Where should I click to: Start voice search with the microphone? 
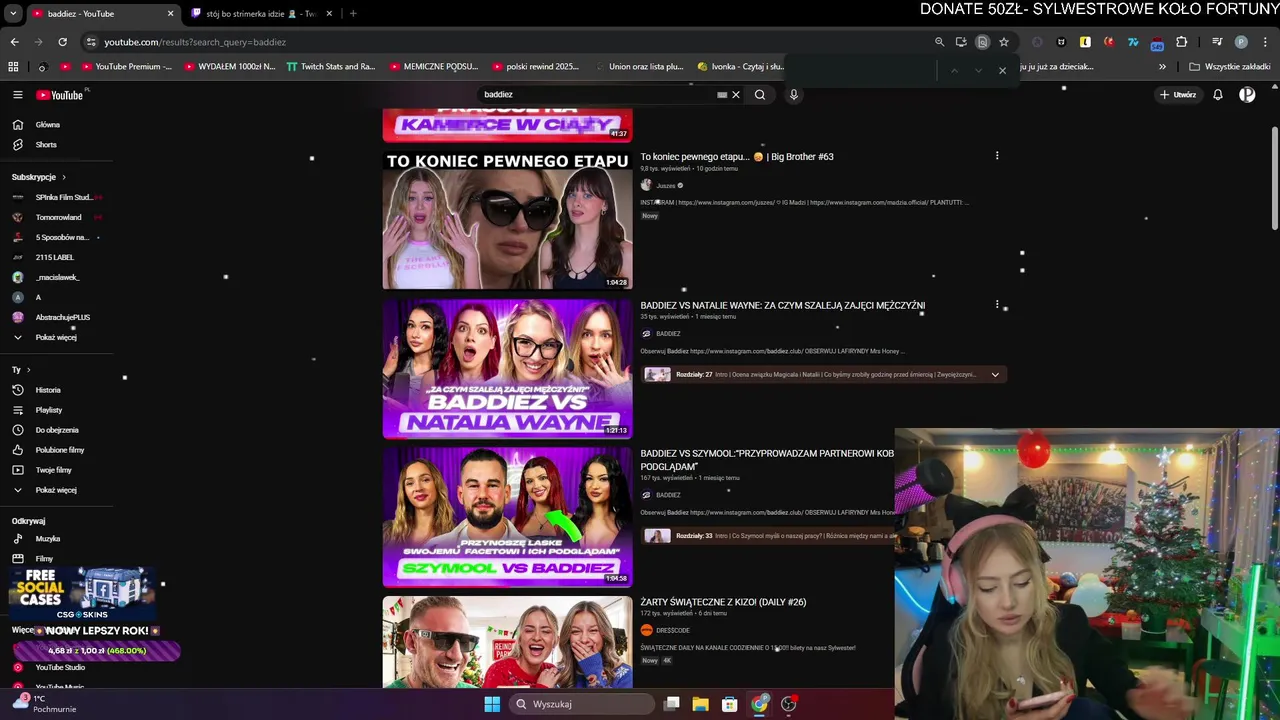tap(794, 95)
